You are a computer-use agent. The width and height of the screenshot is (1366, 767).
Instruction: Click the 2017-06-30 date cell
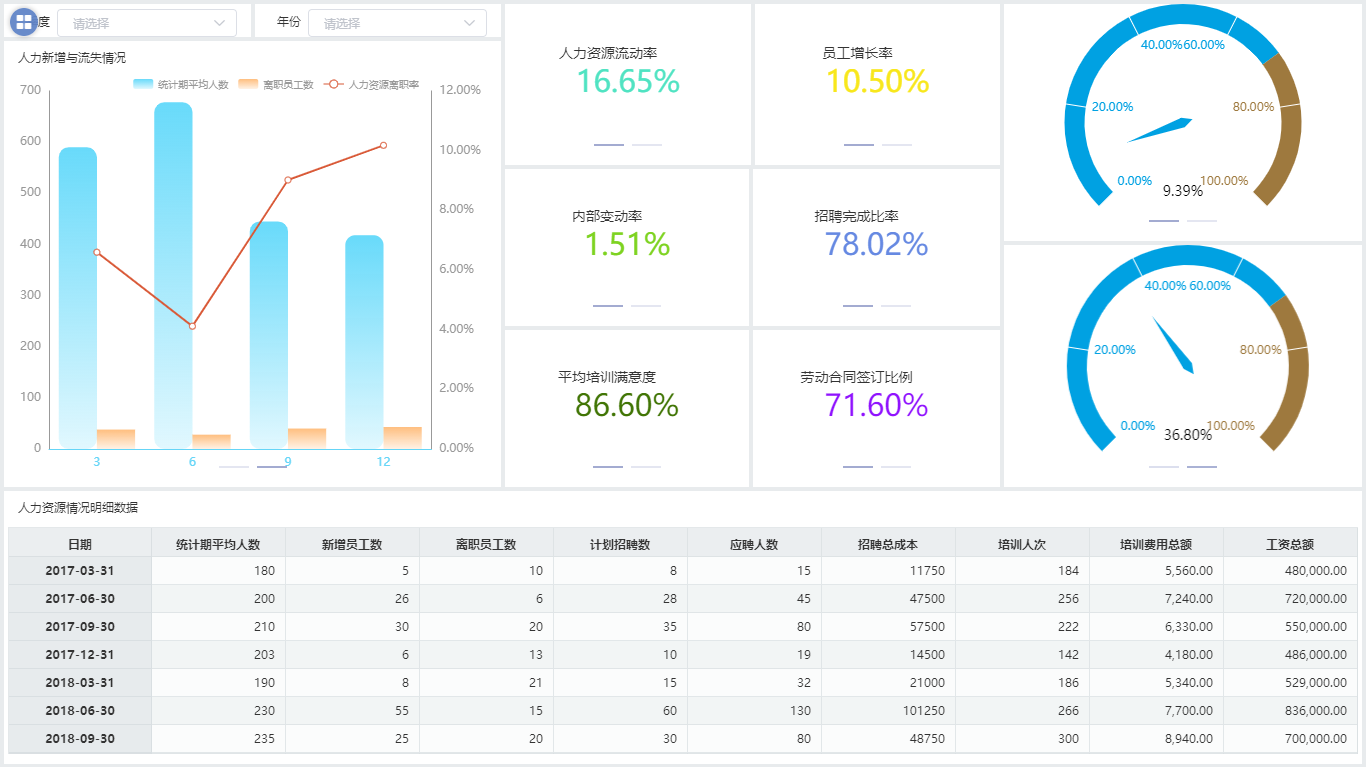click(80, 599)
